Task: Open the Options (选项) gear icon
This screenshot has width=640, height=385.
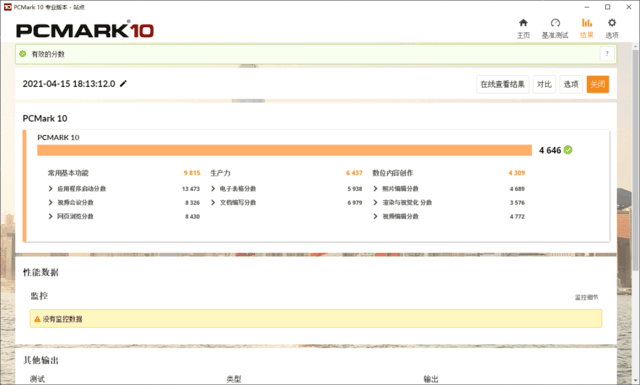Action: click(611, 23)
